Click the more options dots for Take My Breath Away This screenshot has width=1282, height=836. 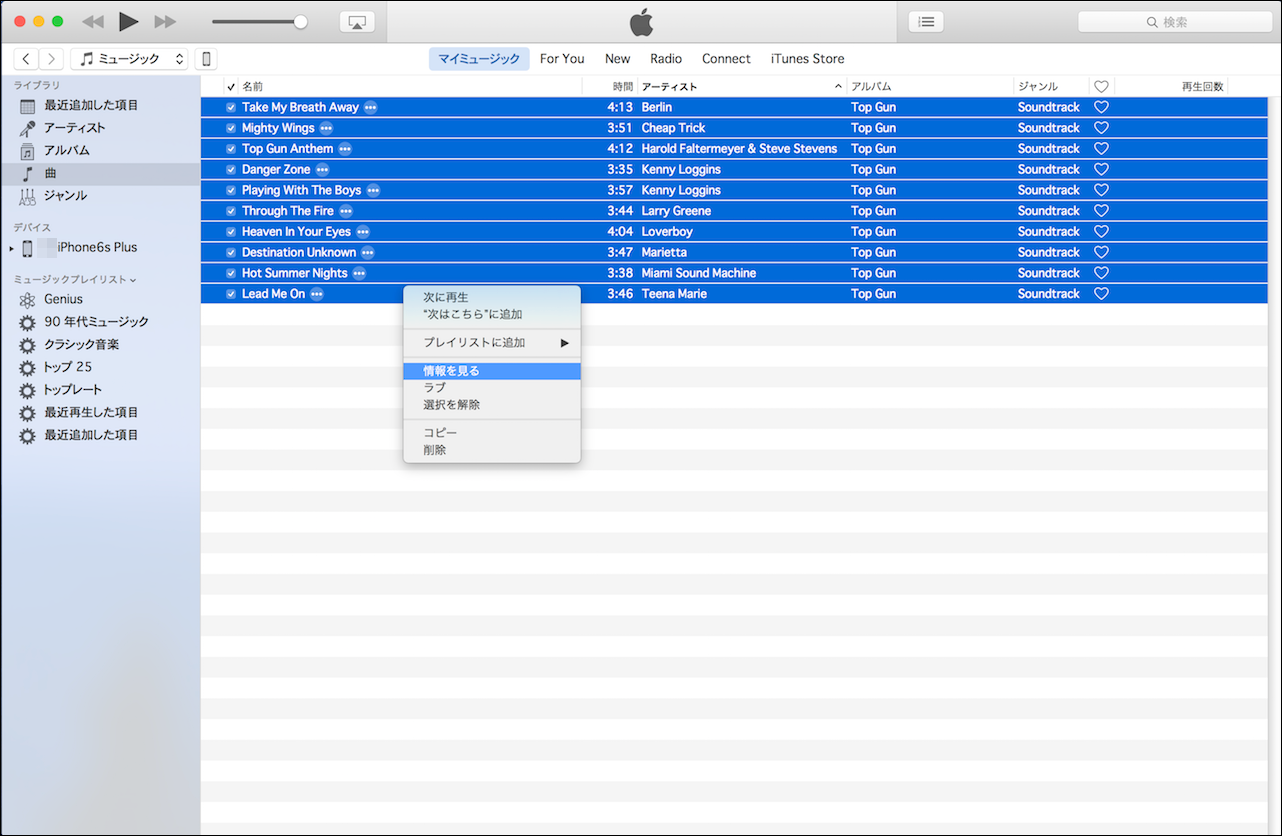[x=371, y=107]
